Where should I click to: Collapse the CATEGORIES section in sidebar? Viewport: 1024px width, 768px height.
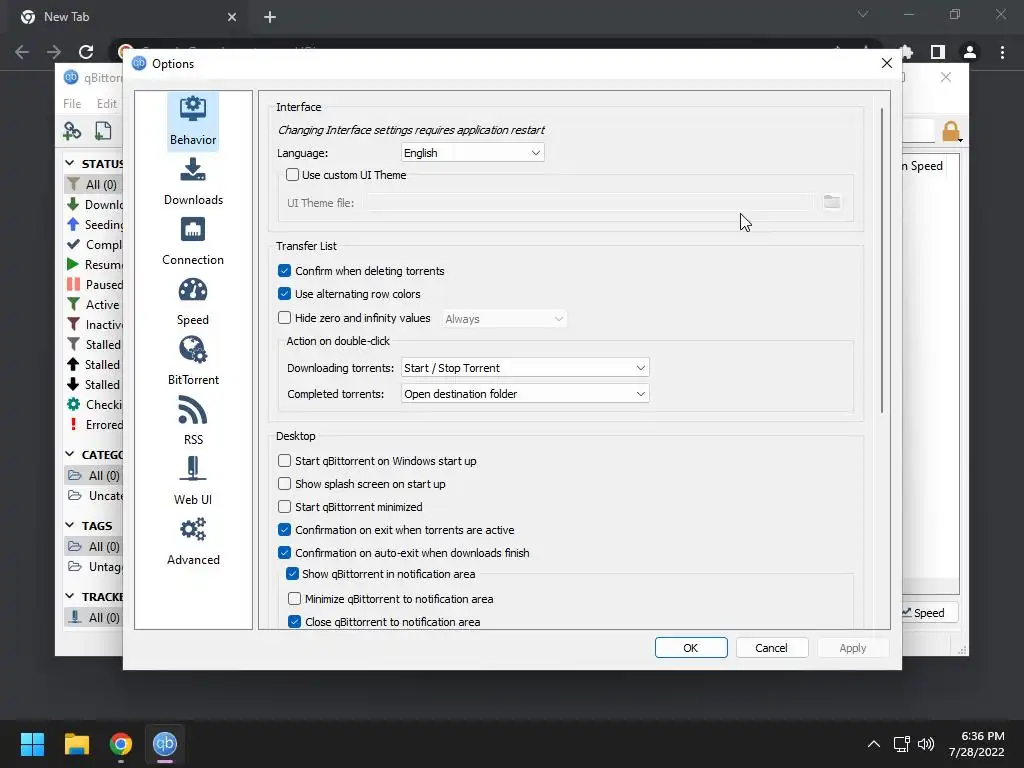coord(70,454)
